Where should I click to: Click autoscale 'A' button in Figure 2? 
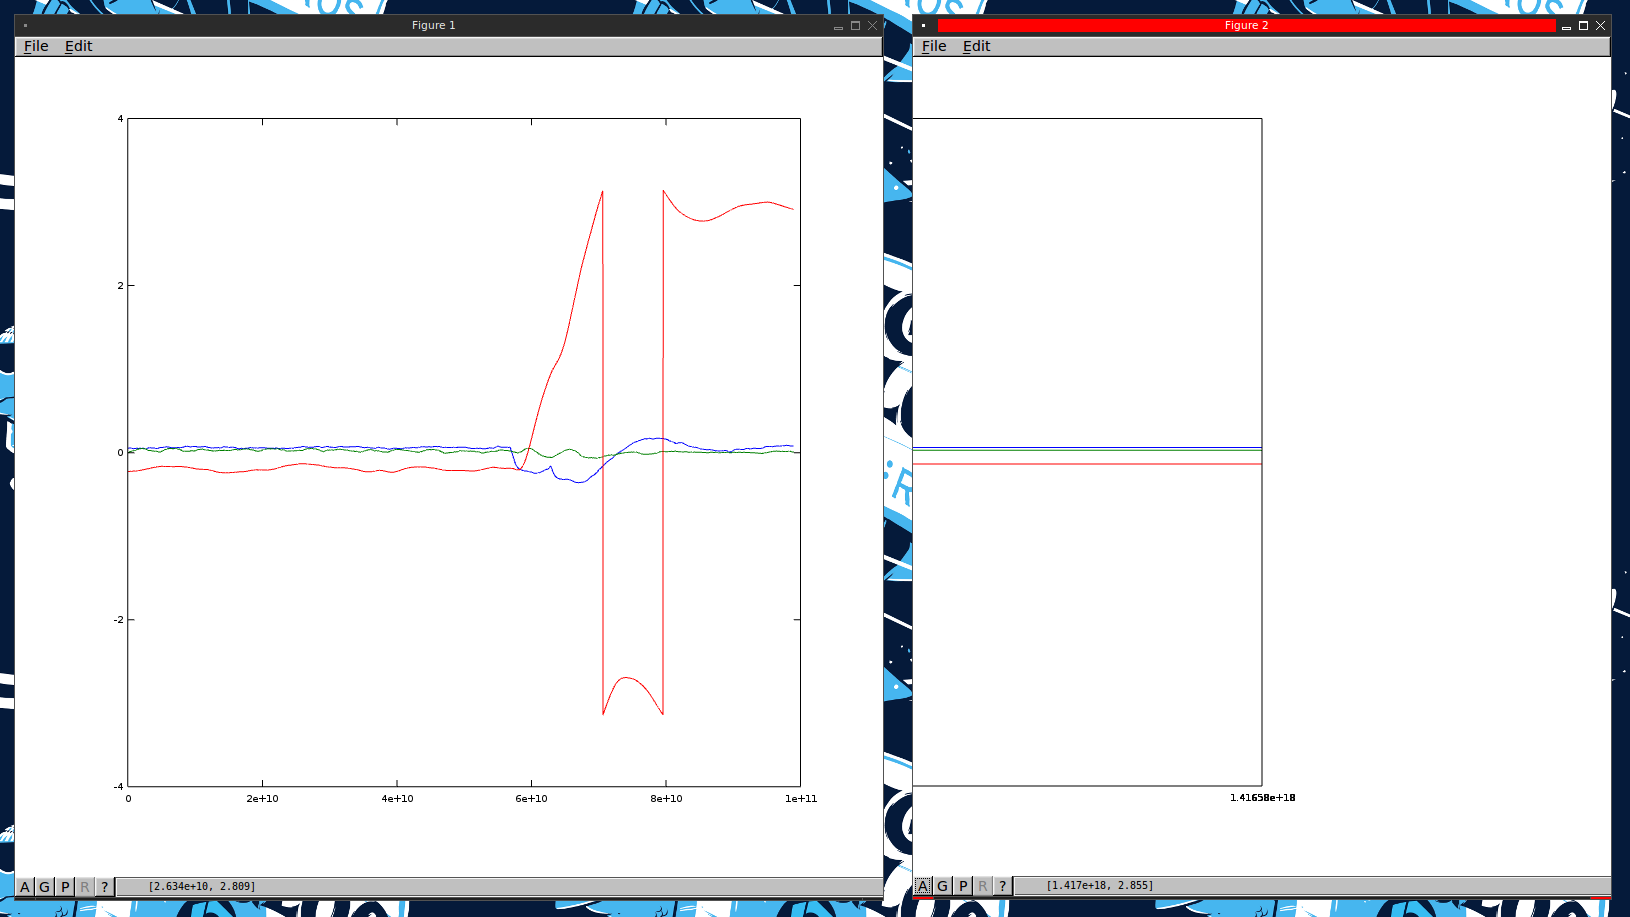tap(923, 886)
